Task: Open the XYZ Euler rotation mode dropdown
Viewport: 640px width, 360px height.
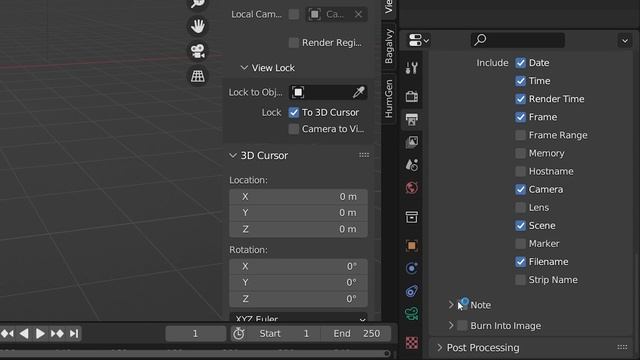Action: point(298,317)
